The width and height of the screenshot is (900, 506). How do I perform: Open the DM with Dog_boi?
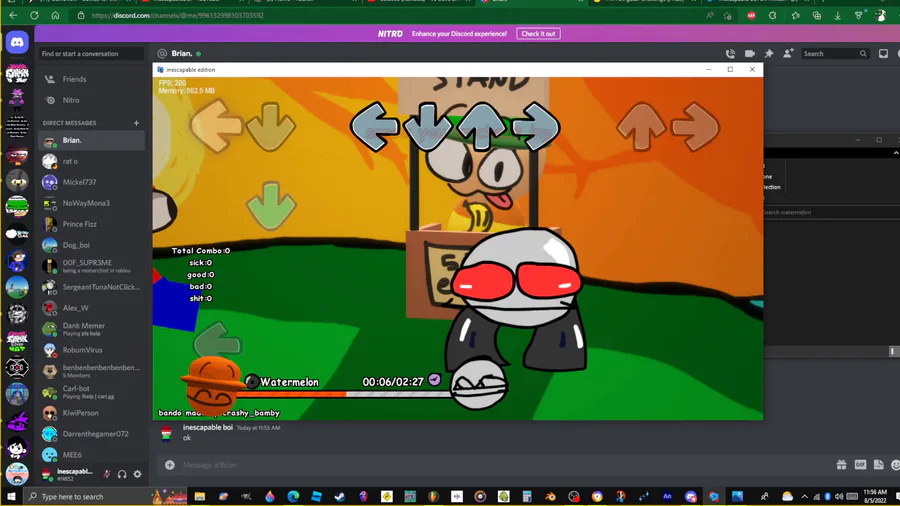pos(91,245)
